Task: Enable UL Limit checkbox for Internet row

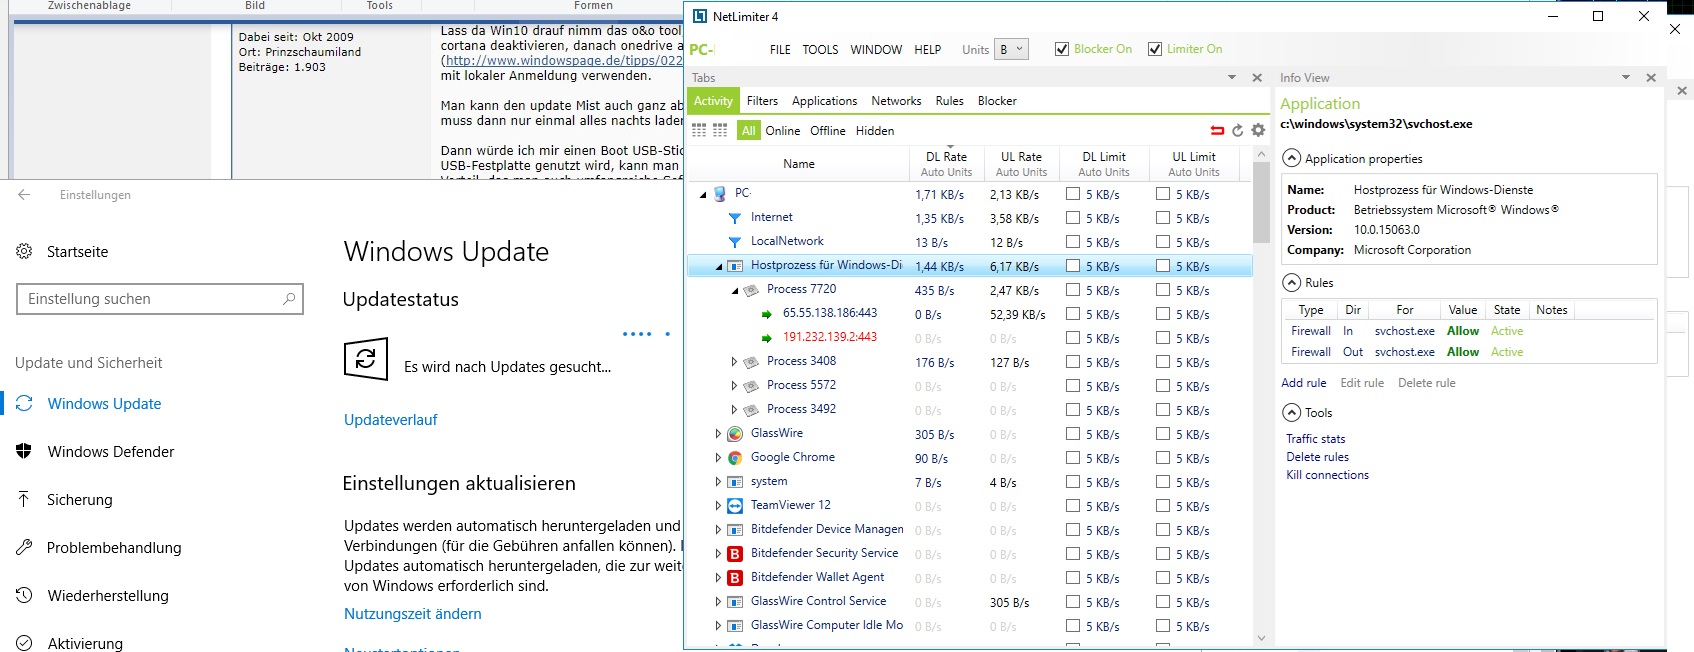Action: click(1163, 218)
